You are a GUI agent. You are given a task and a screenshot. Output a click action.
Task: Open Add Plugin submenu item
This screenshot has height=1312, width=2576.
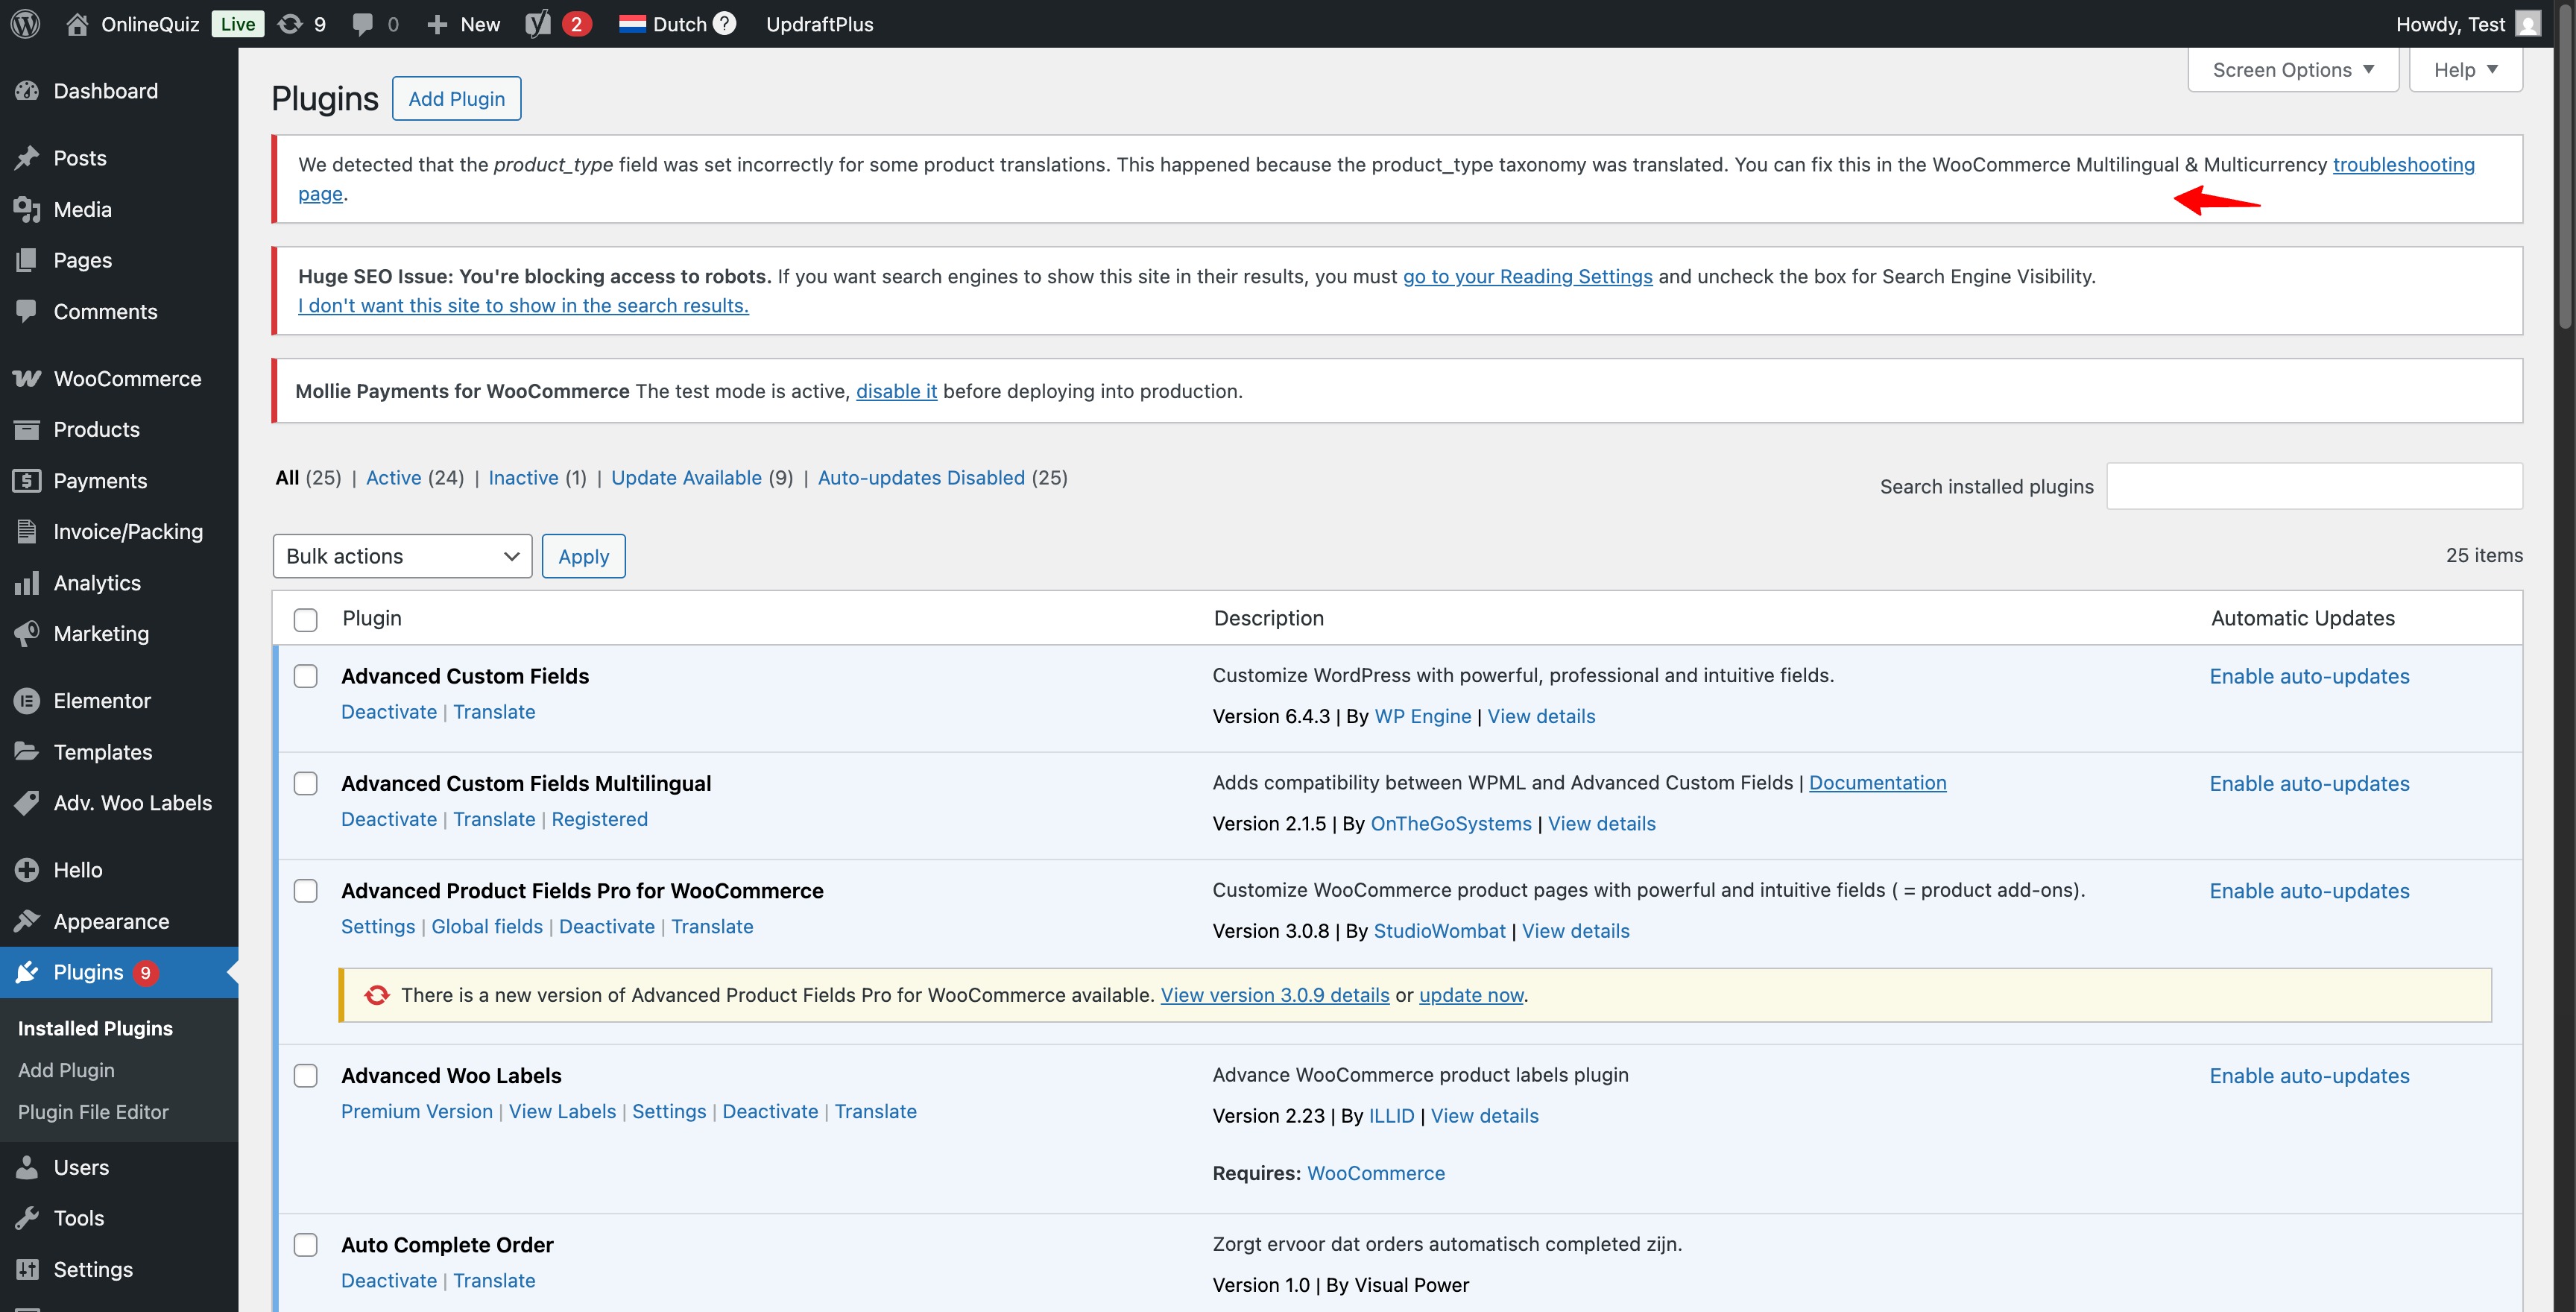[66, 1070]
